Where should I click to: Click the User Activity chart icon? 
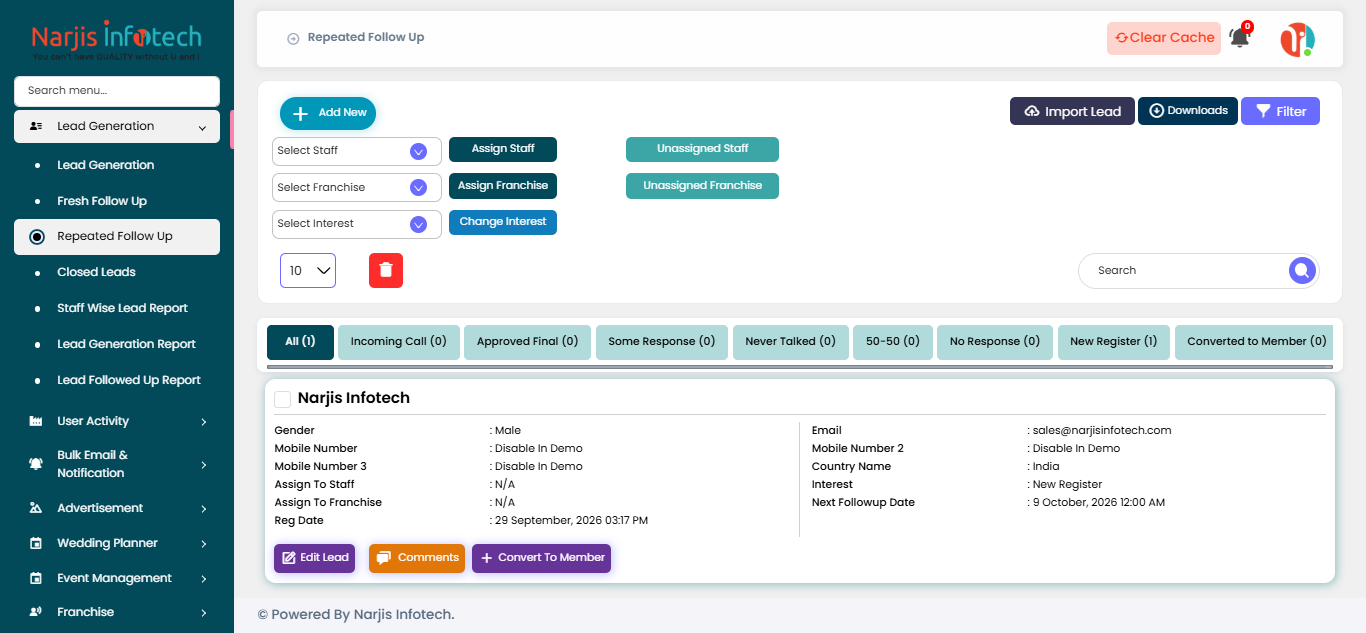(36, 422)
